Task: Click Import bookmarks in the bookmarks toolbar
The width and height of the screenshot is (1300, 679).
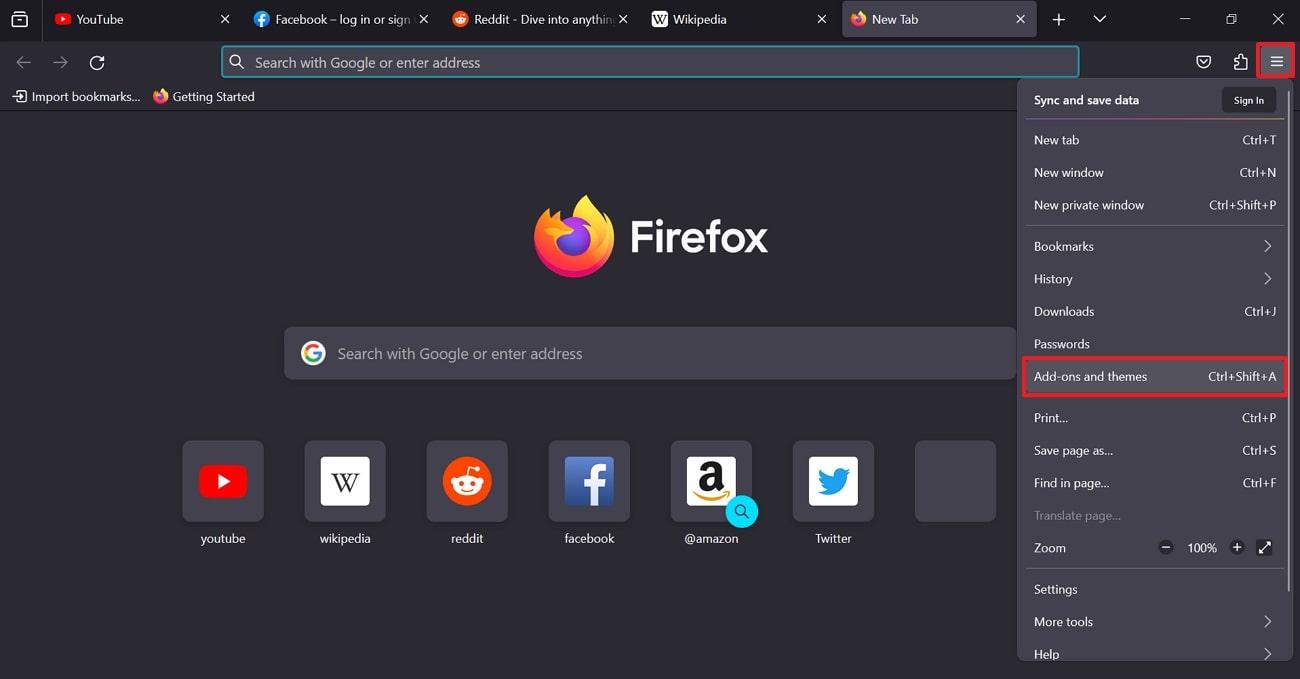Action: 77,96
